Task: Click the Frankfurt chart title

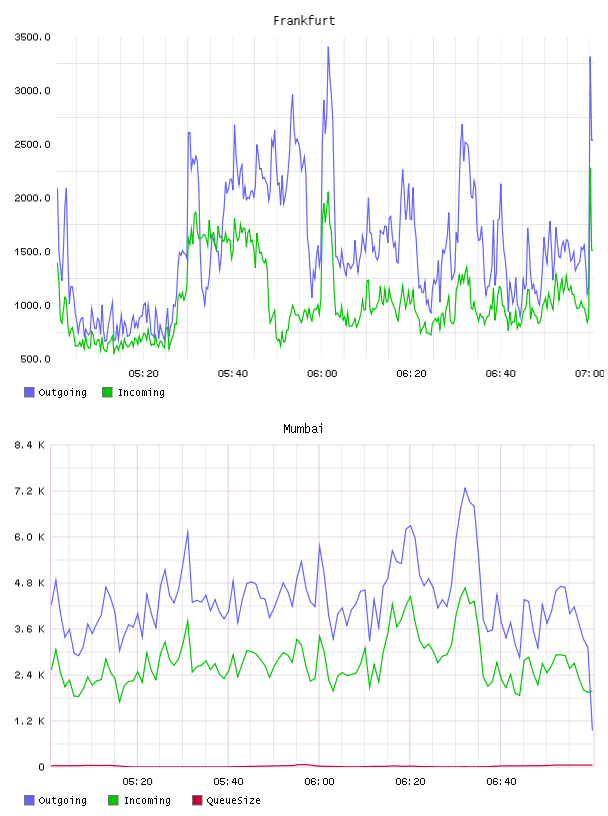Action: point(304,21)
